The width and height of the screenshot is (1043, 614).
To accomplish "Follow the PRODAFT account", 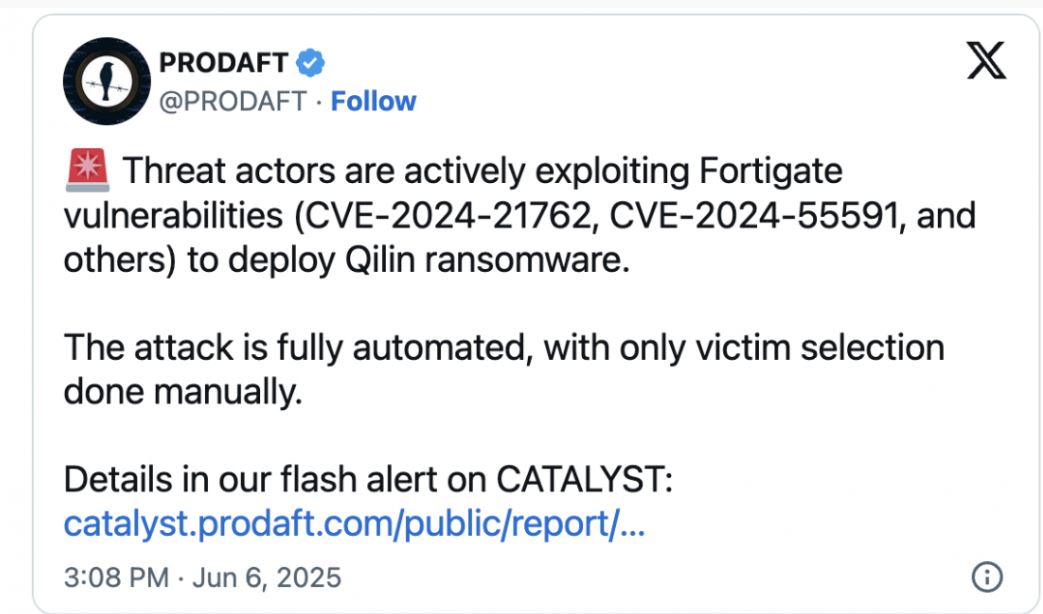I will click(373, 101).
